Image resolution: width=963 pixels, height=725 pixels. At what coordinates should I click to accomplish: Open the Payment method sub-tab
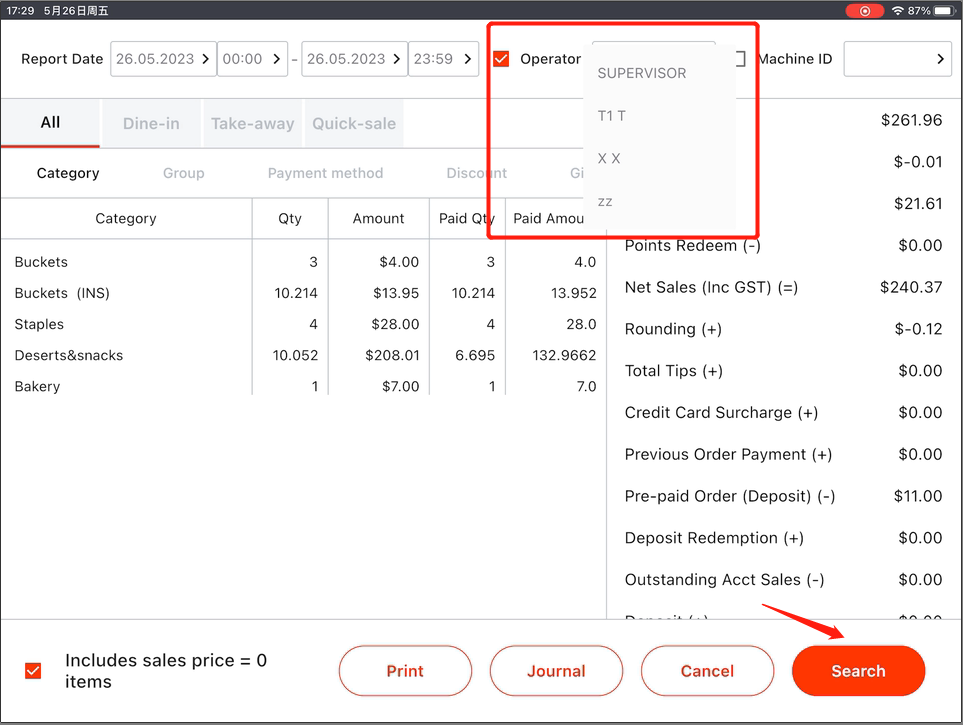pos(325,173)
